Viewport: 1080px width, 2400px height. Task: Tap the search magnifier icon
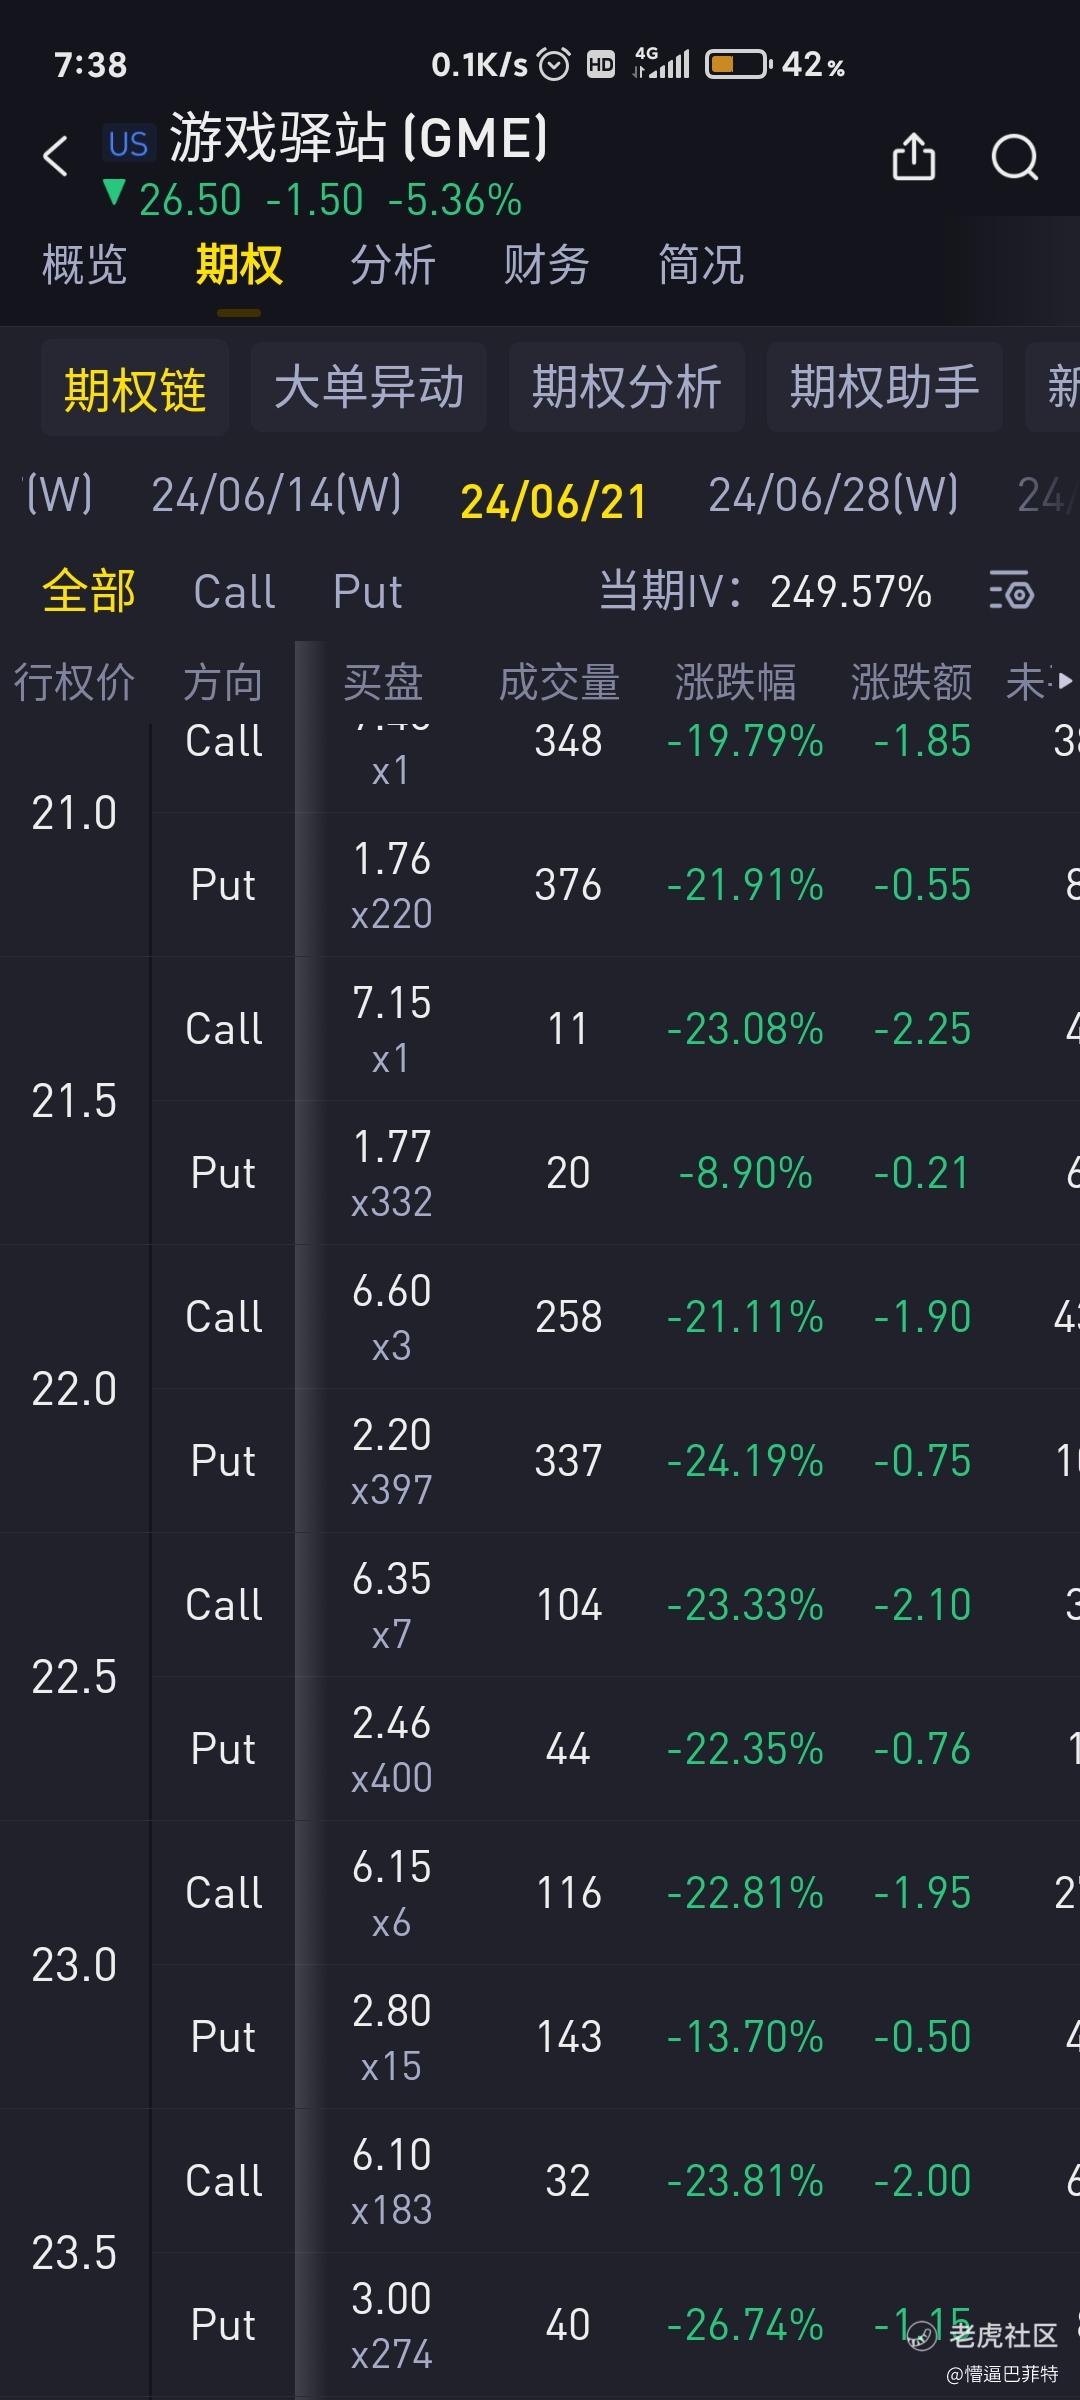(1014, 157)
